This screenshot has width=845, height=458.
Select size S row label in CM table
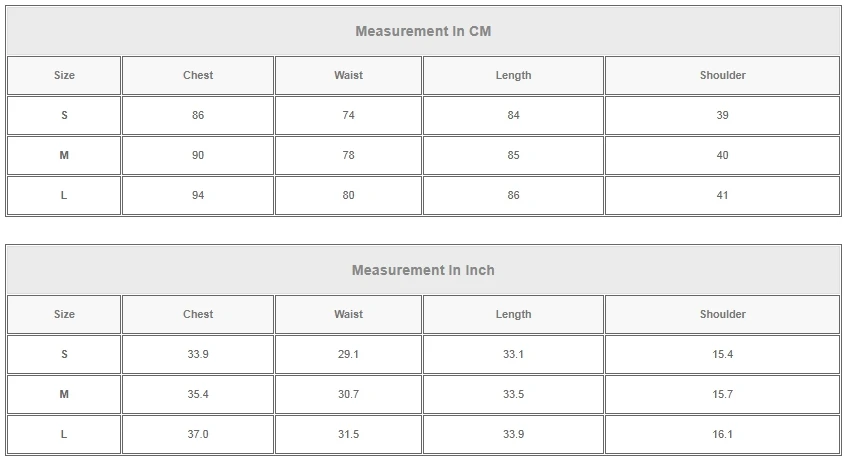click(64, 115)
